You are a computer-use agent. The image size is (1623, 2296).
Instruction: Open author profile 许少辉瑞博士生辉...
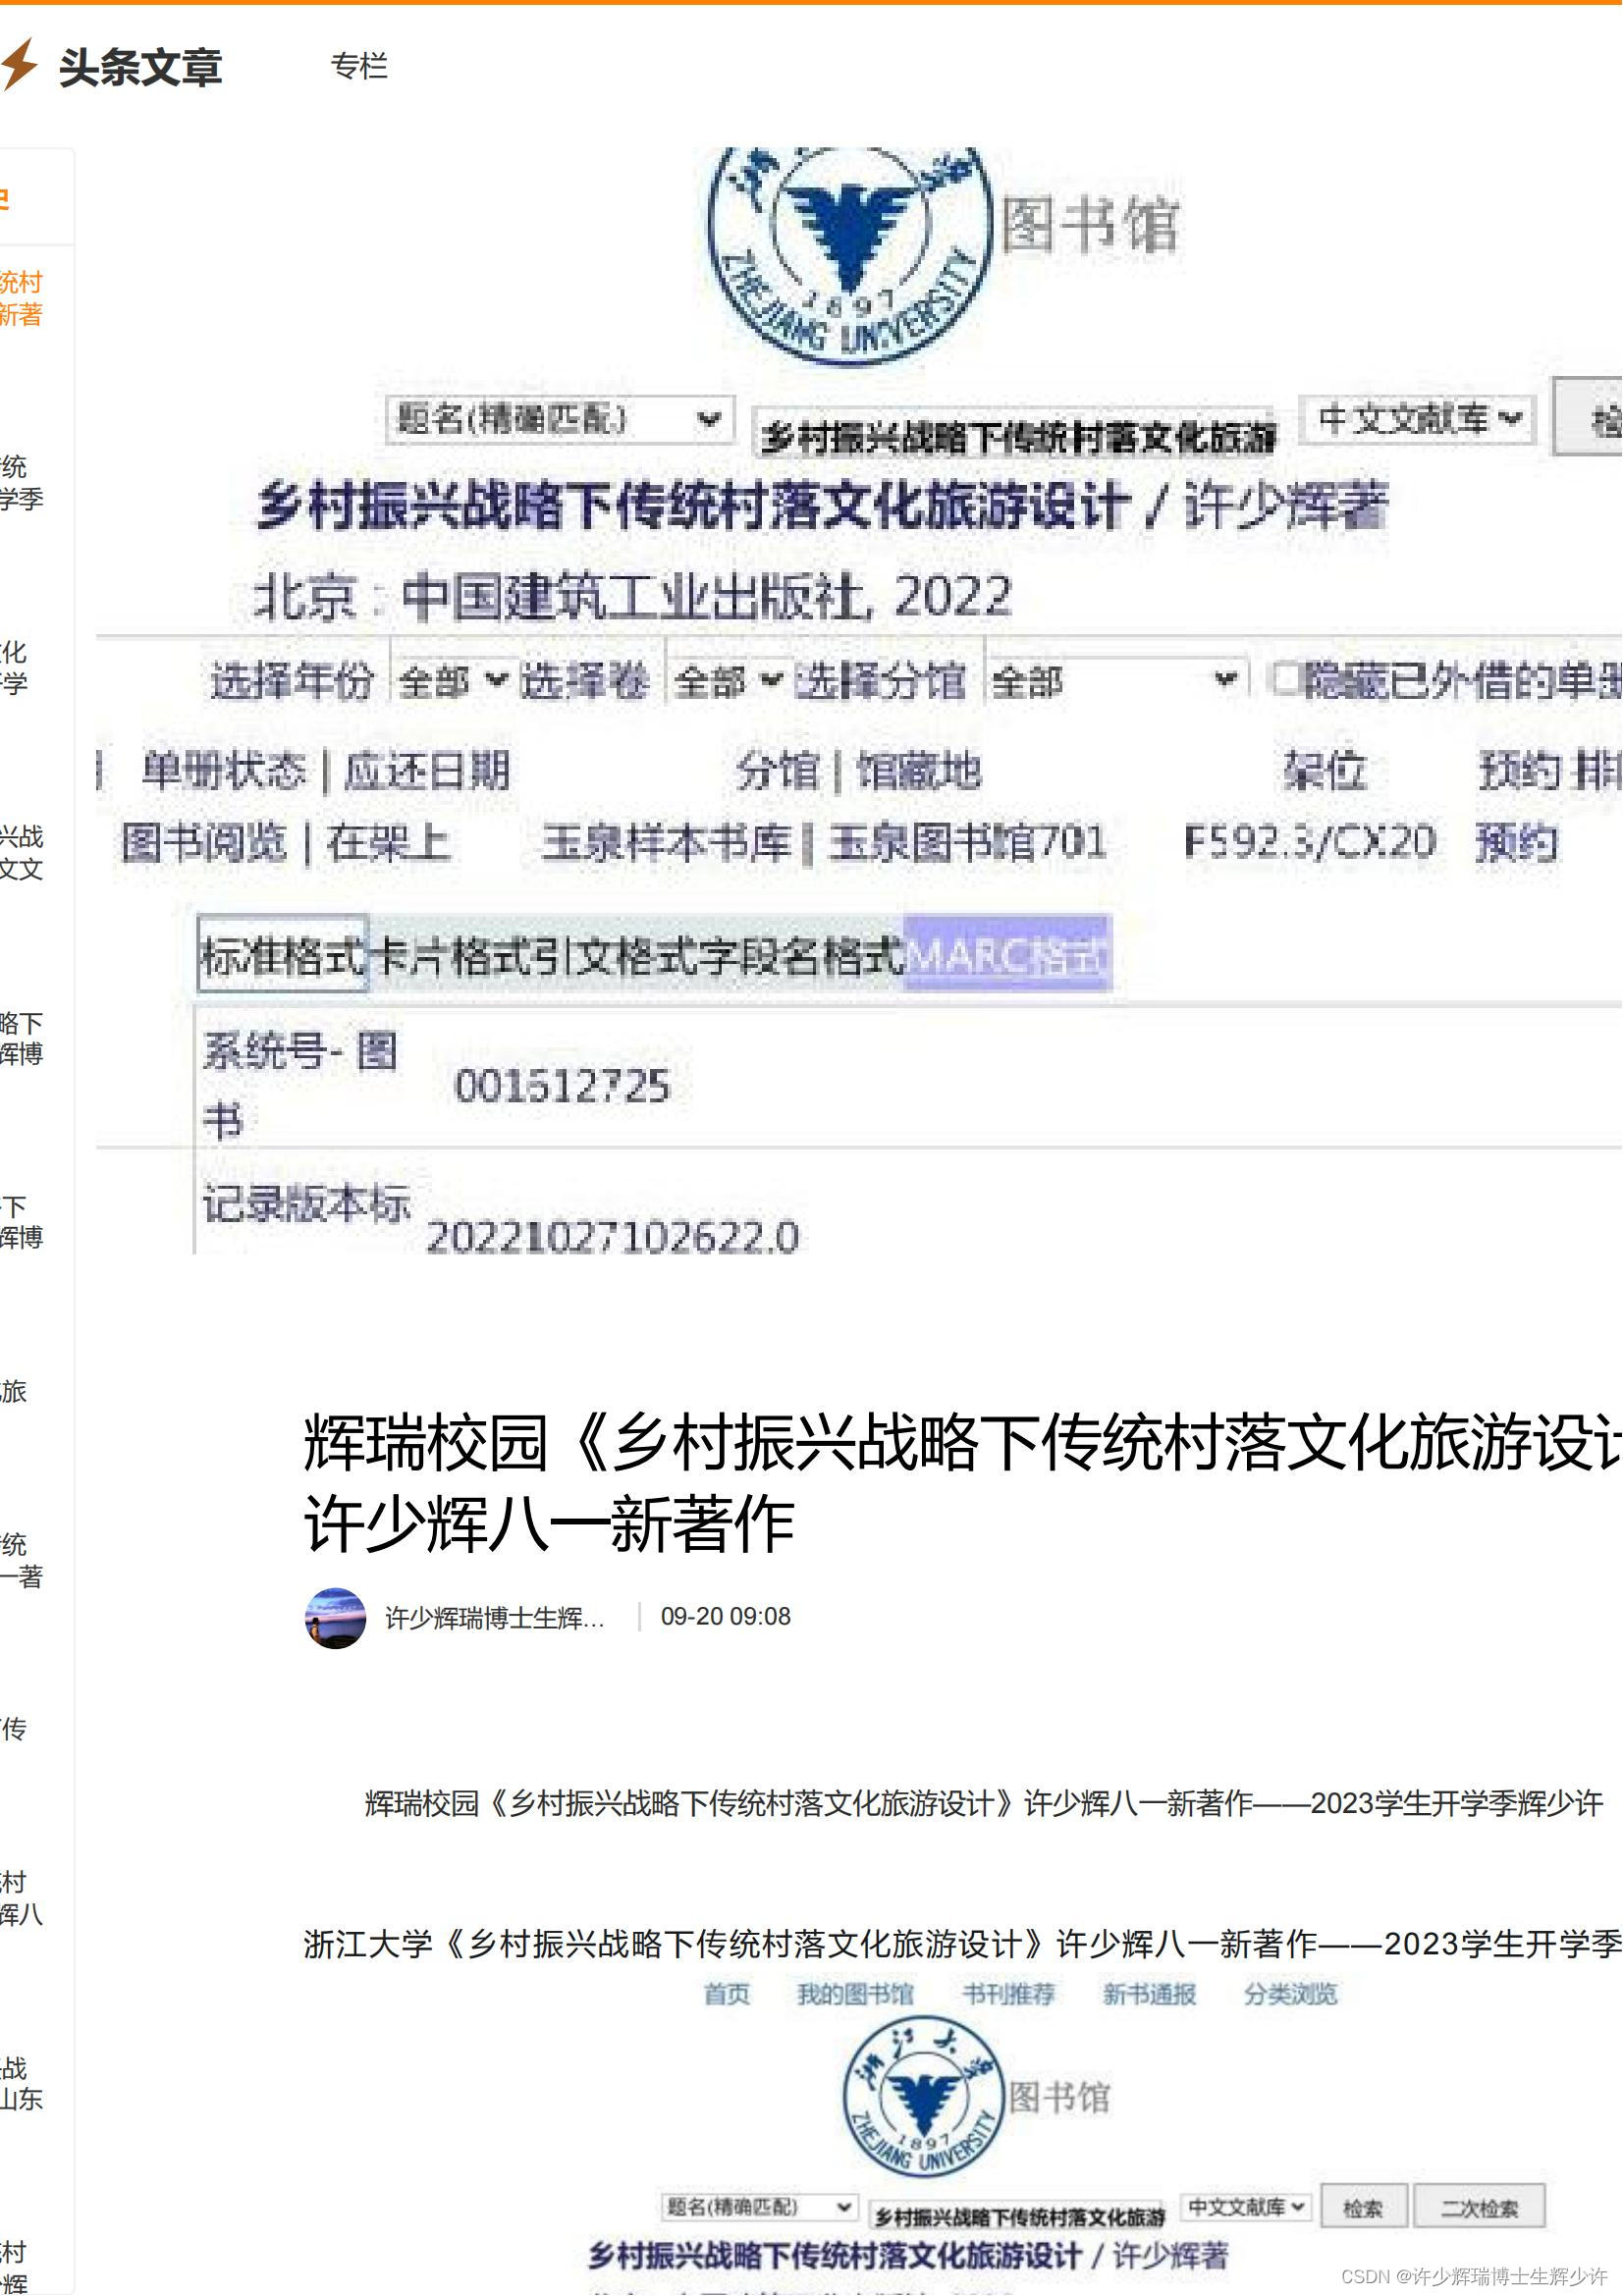tap(495, 1617)
